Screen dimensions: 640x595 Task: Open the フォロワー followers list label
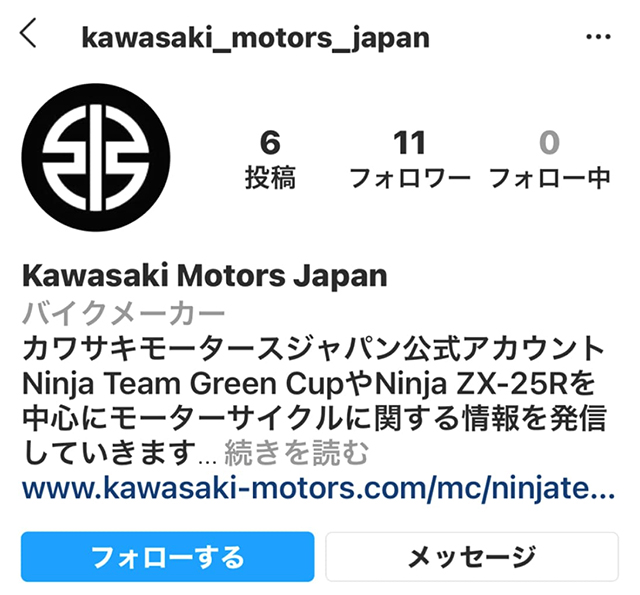coord(410,178)
